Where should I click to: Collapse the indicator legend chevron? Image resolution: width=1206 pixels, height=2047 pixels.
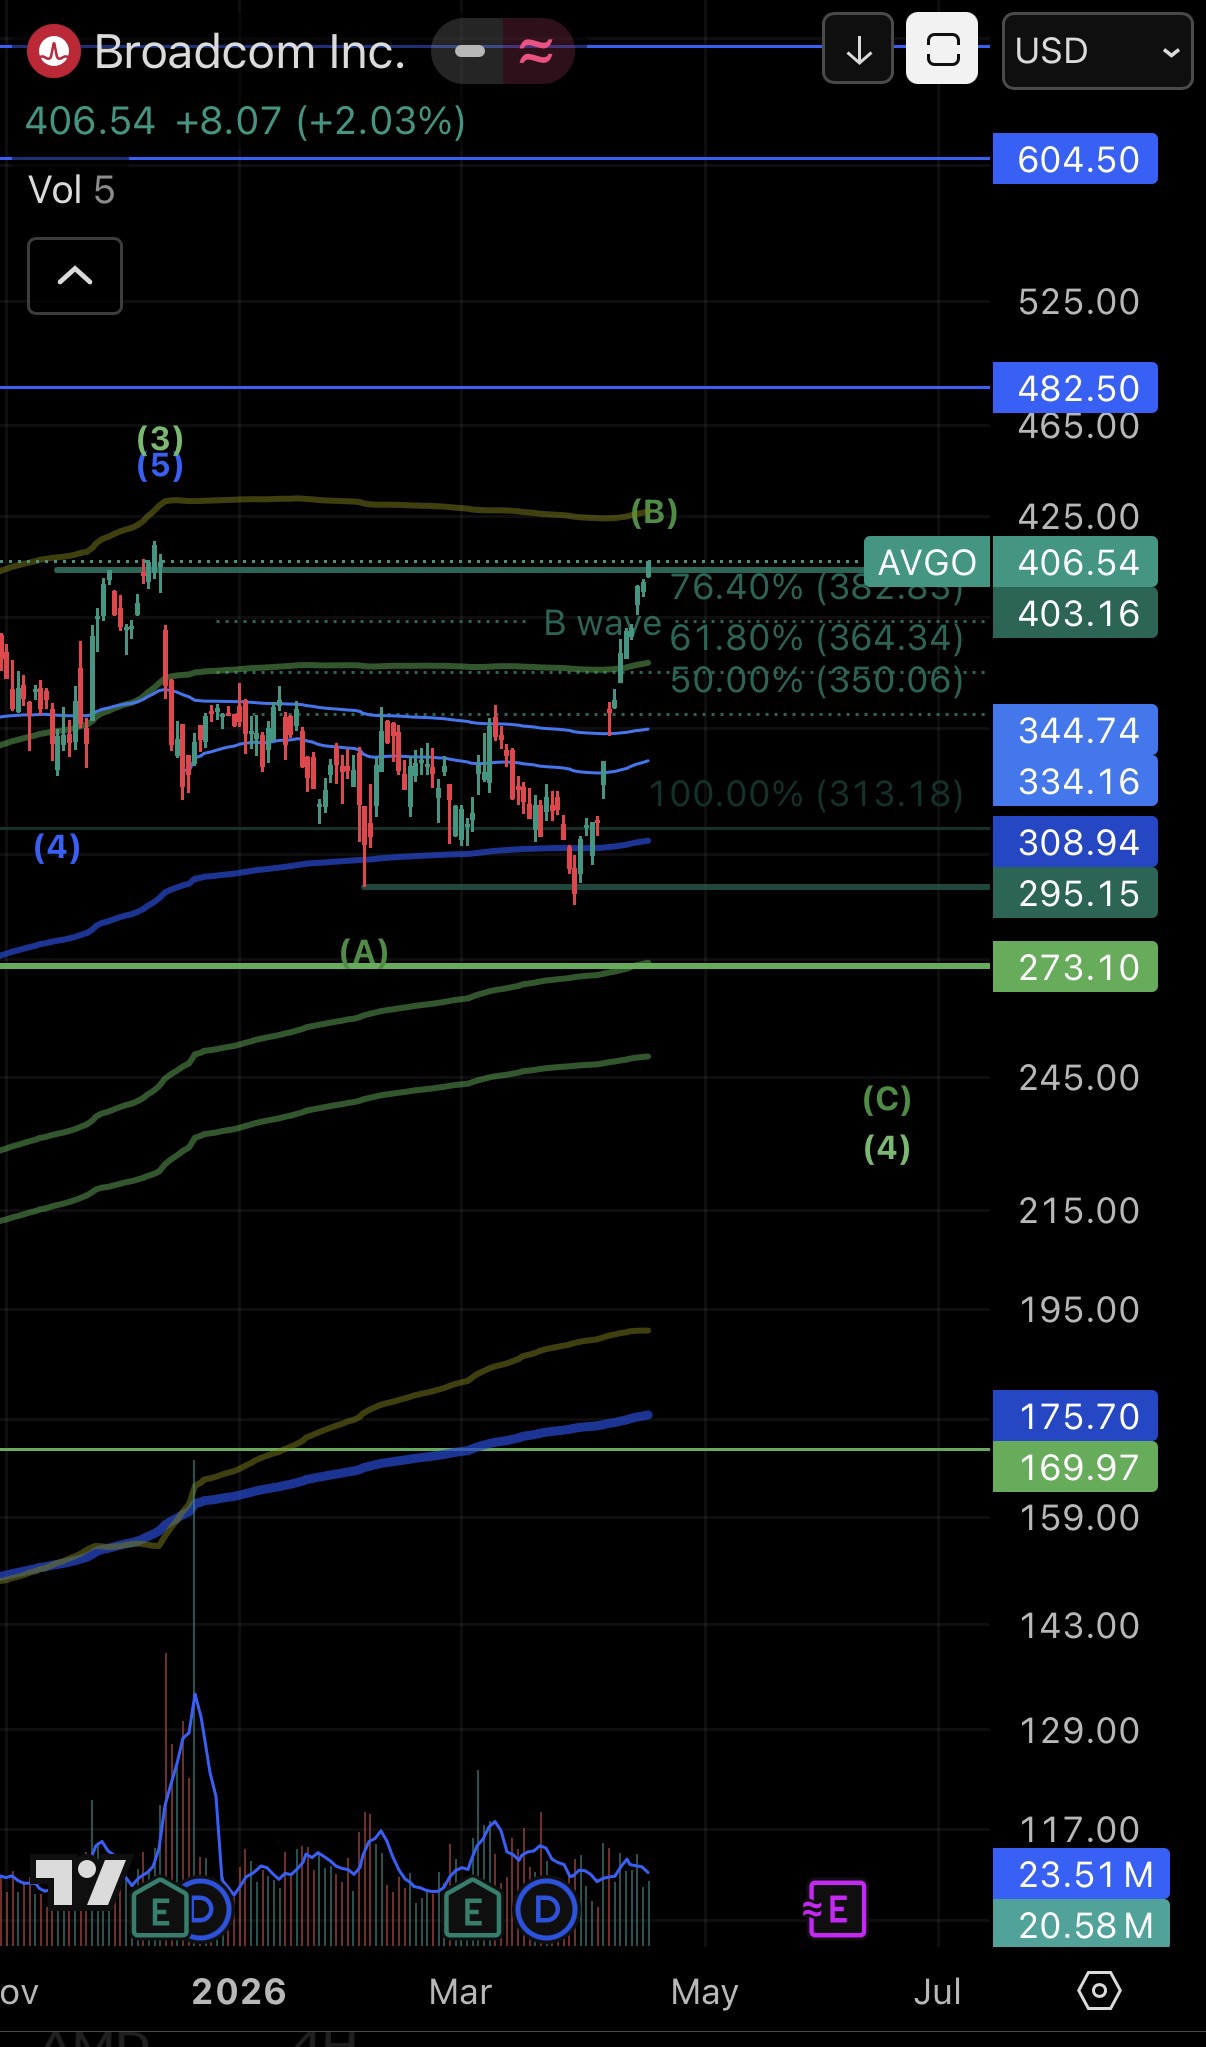(x=75, y=276)
